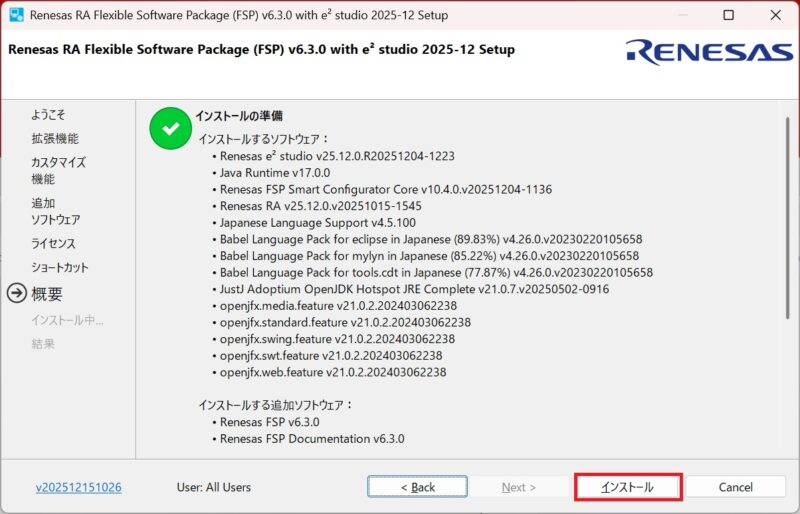The width and height of the screenshot is (800, 514).
Task: Click the Japanese Language Support v4.5.100 entry
Action: point(317,223)
